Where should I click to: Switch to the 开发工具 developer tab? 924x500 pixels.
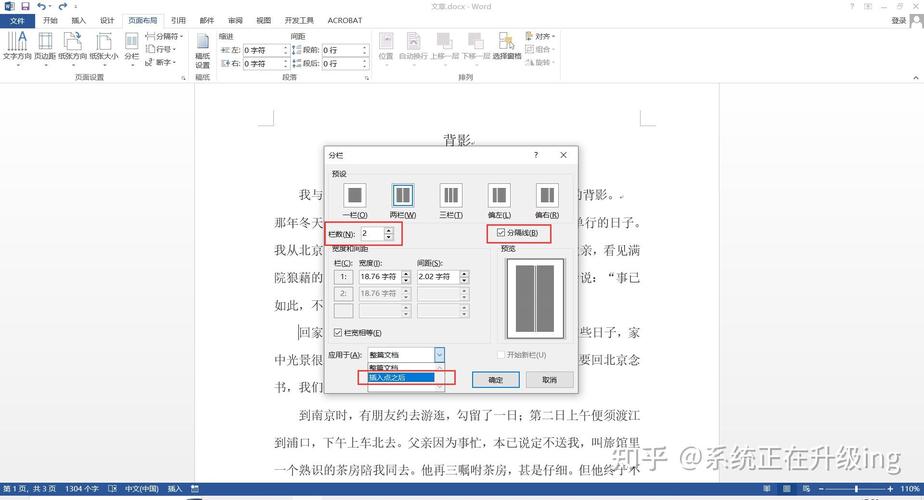click(299, 21)
